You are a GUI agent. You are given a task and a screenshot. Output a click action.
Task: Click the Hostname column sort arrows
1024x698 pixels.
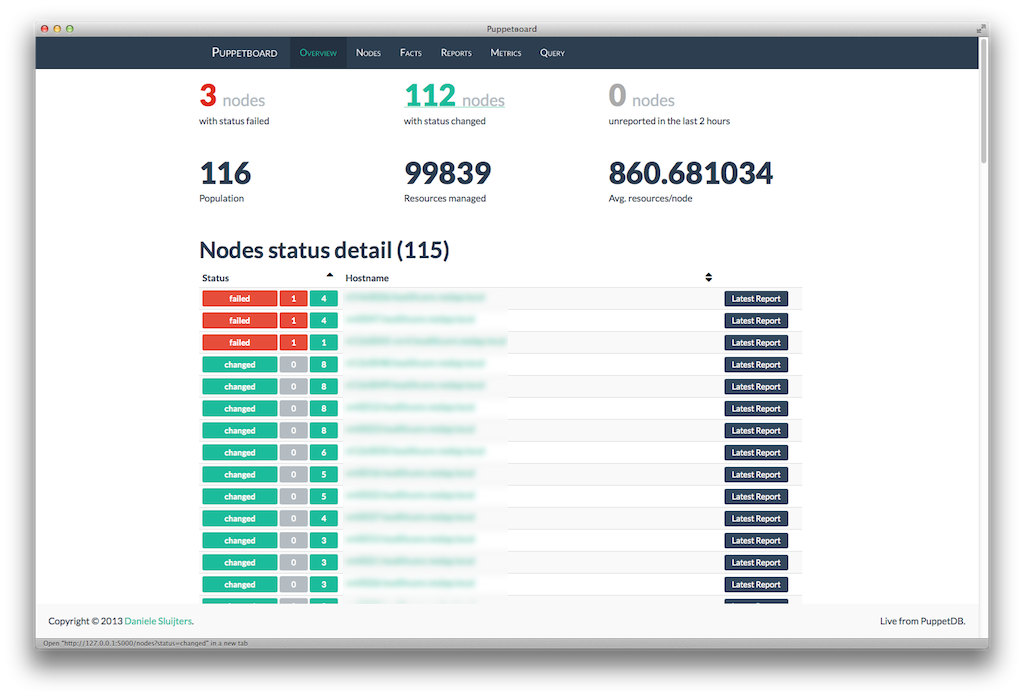(x=708, y=277)
